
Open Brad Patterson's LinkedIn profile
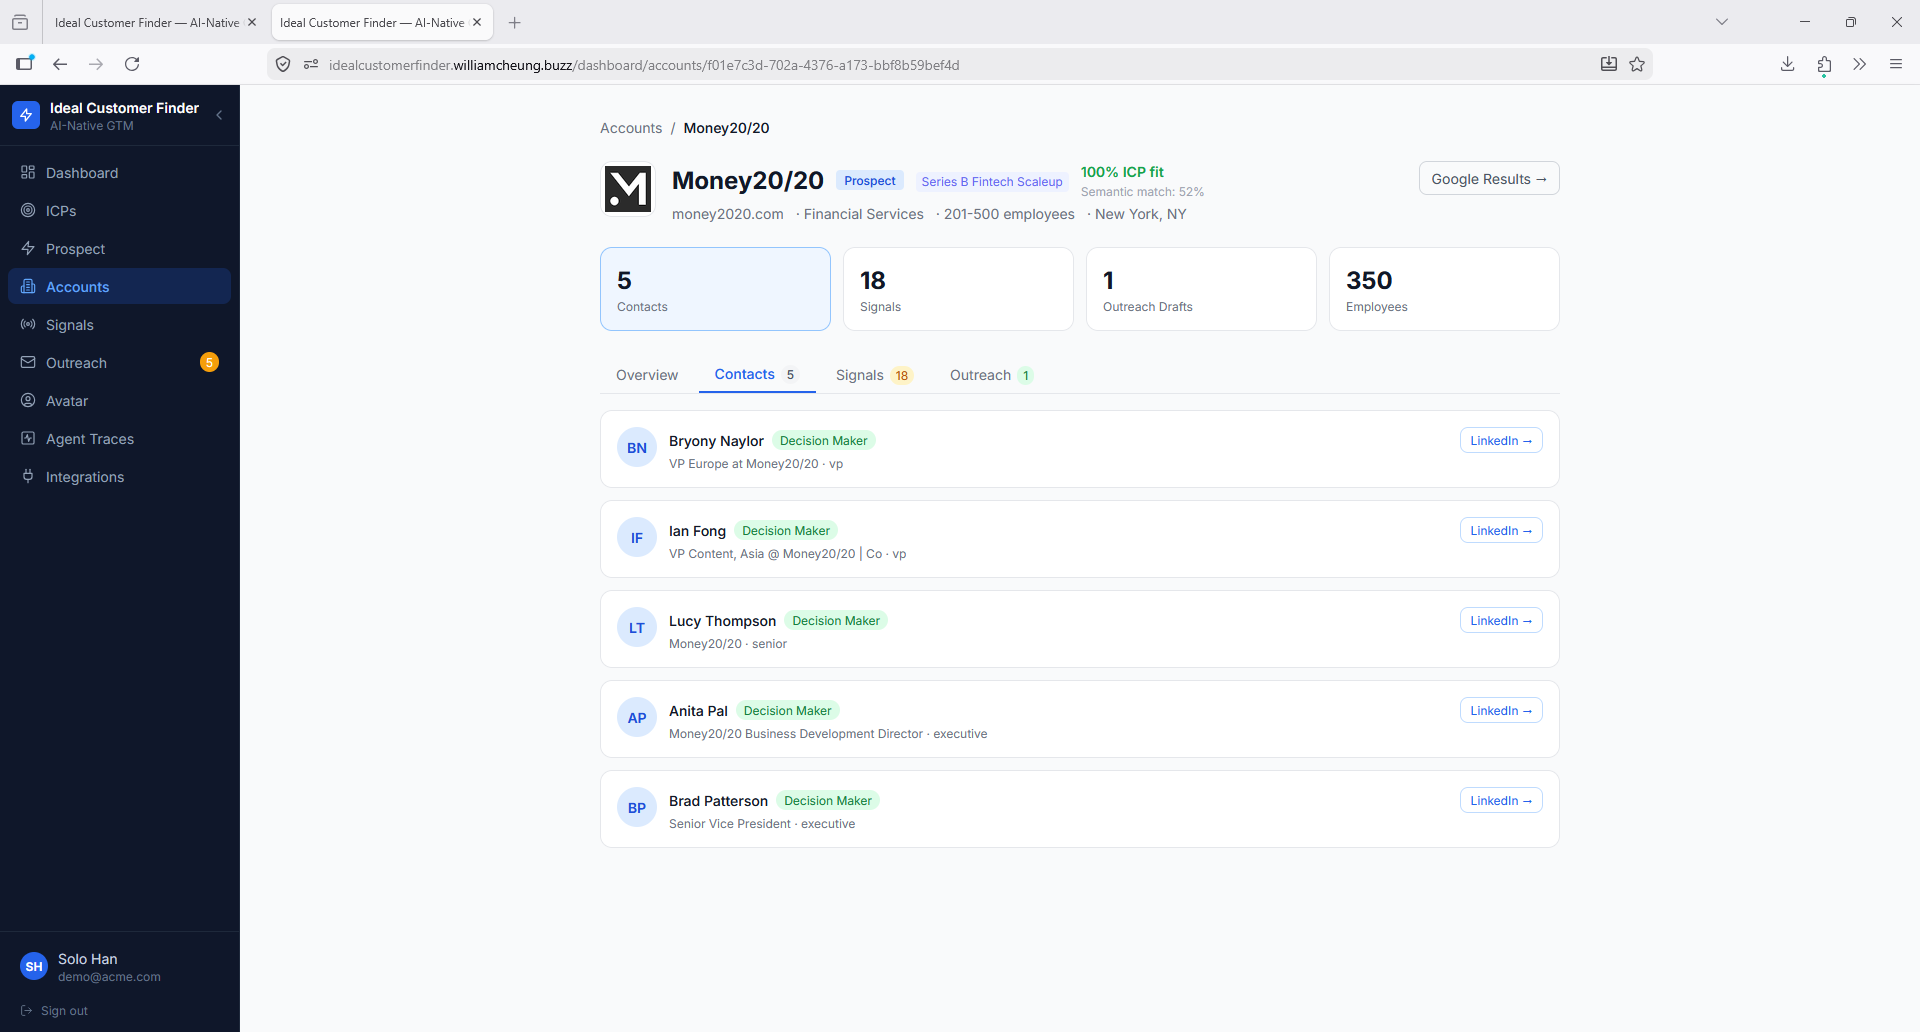tap(1501, 801)
